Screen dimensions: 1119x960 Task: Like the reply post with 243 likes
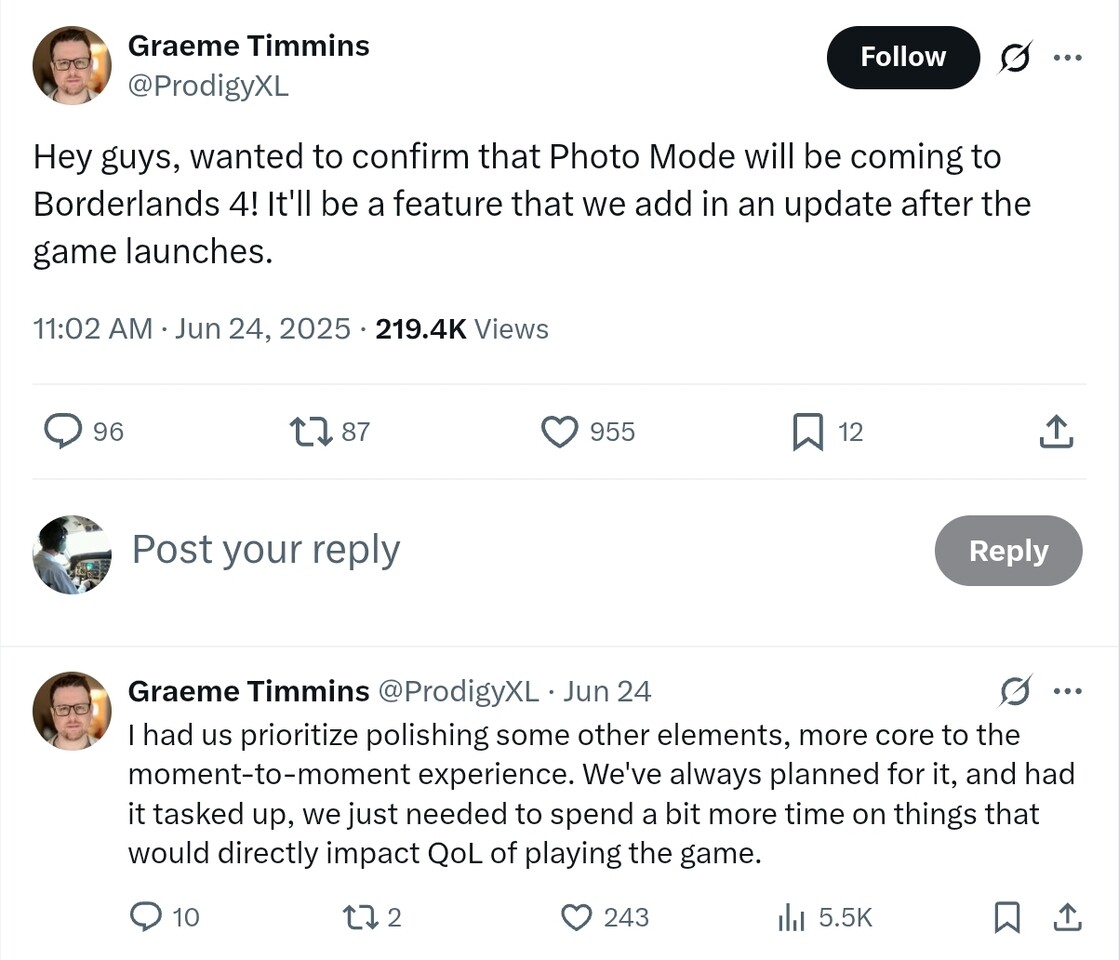point(576,917)
